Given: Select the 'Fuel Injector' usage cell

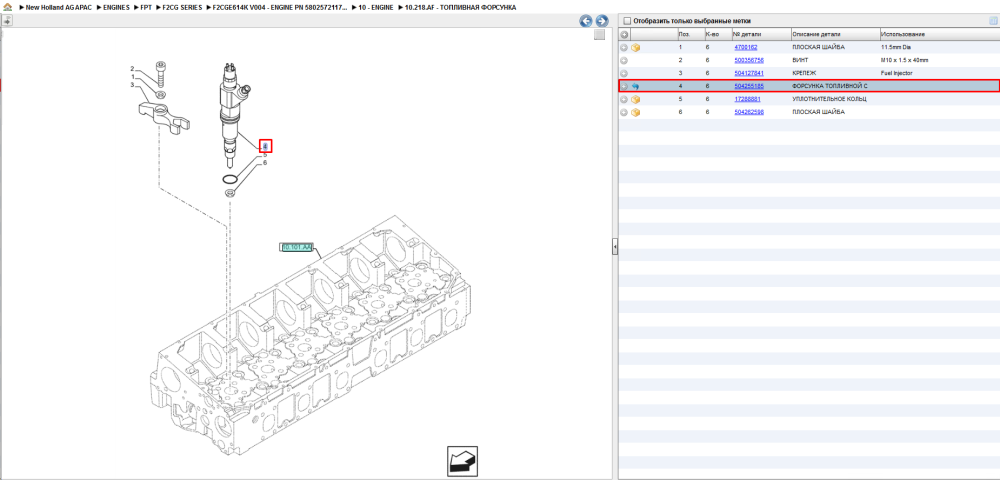Looking at the screenshot, I should pyautogui.click(x=896, y=73).
